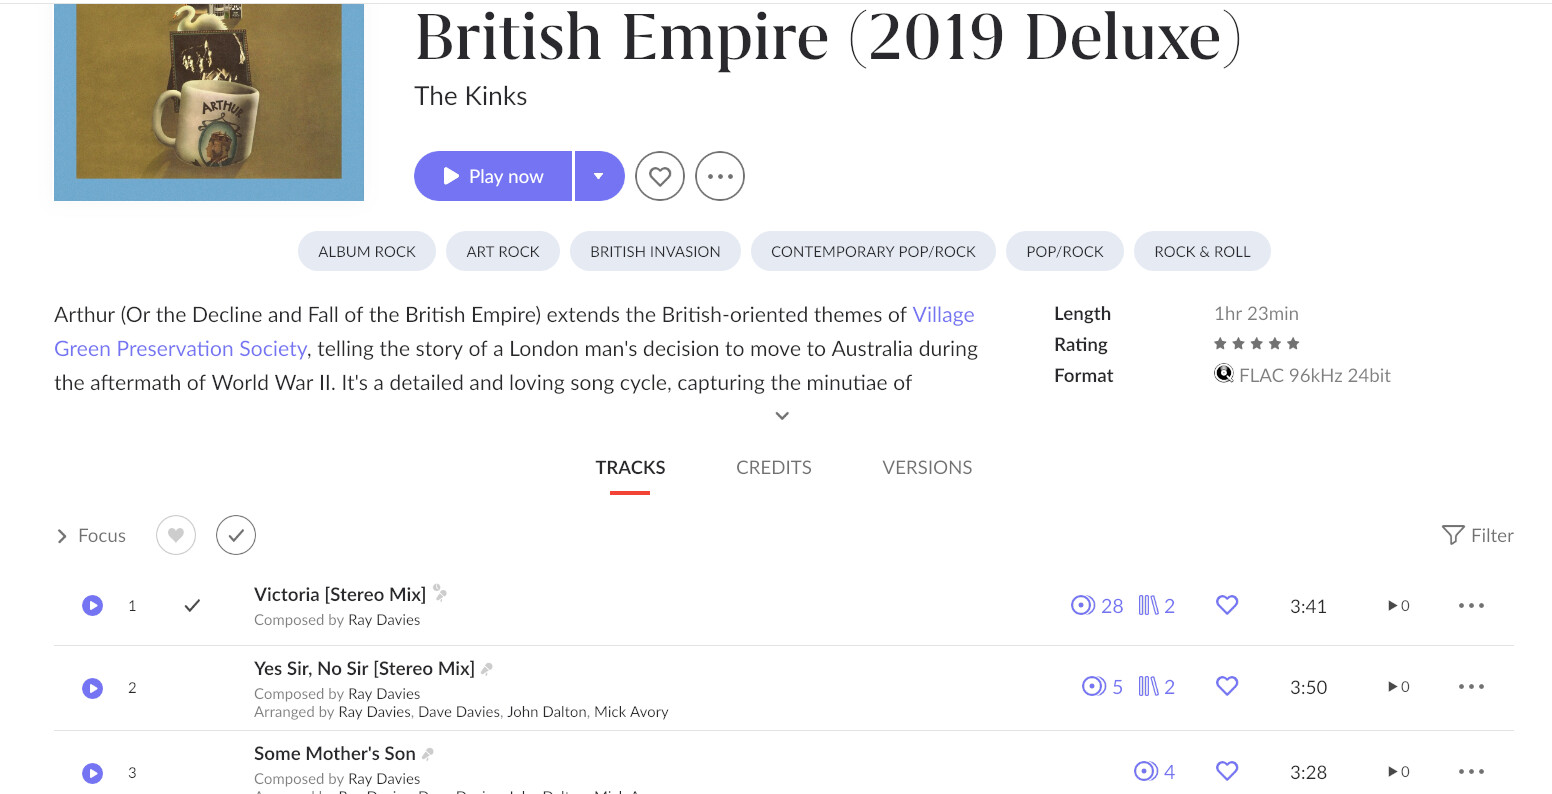This screenshot has height=794, width=1552.
Task: Play track 1 Victoria
Action: 92,605
